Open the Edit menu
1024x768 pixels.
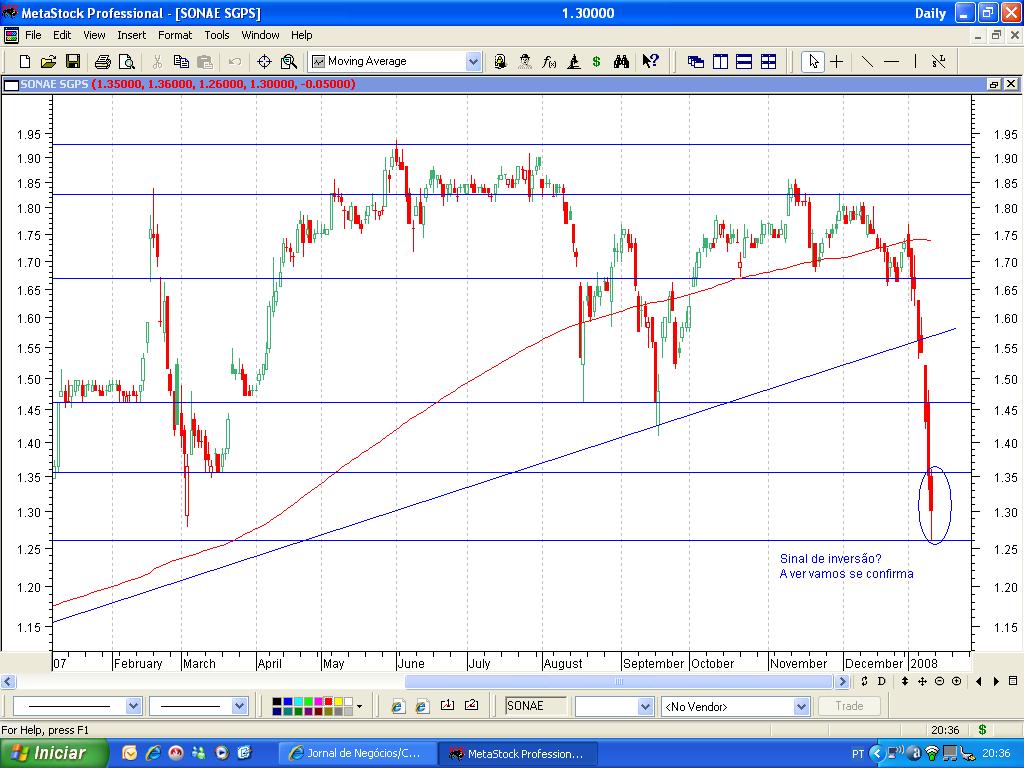click(62, 35)
